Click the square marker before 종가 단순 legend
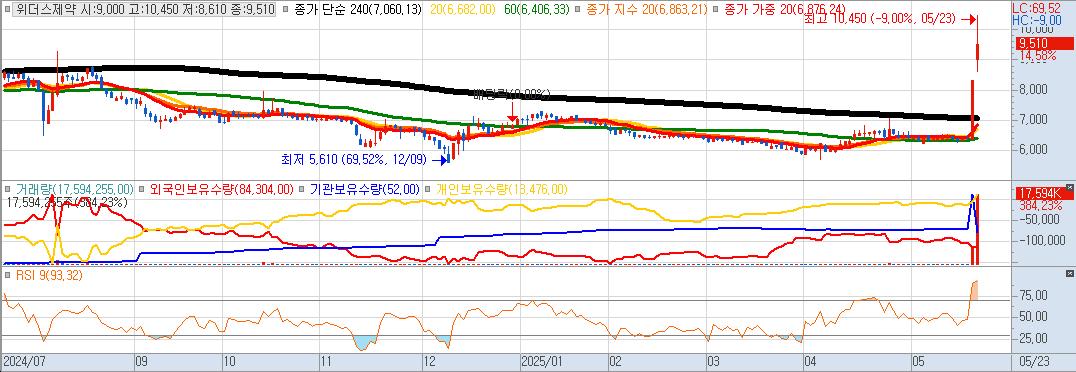The width and height of the screenshot is (1076, 372). 286,10
